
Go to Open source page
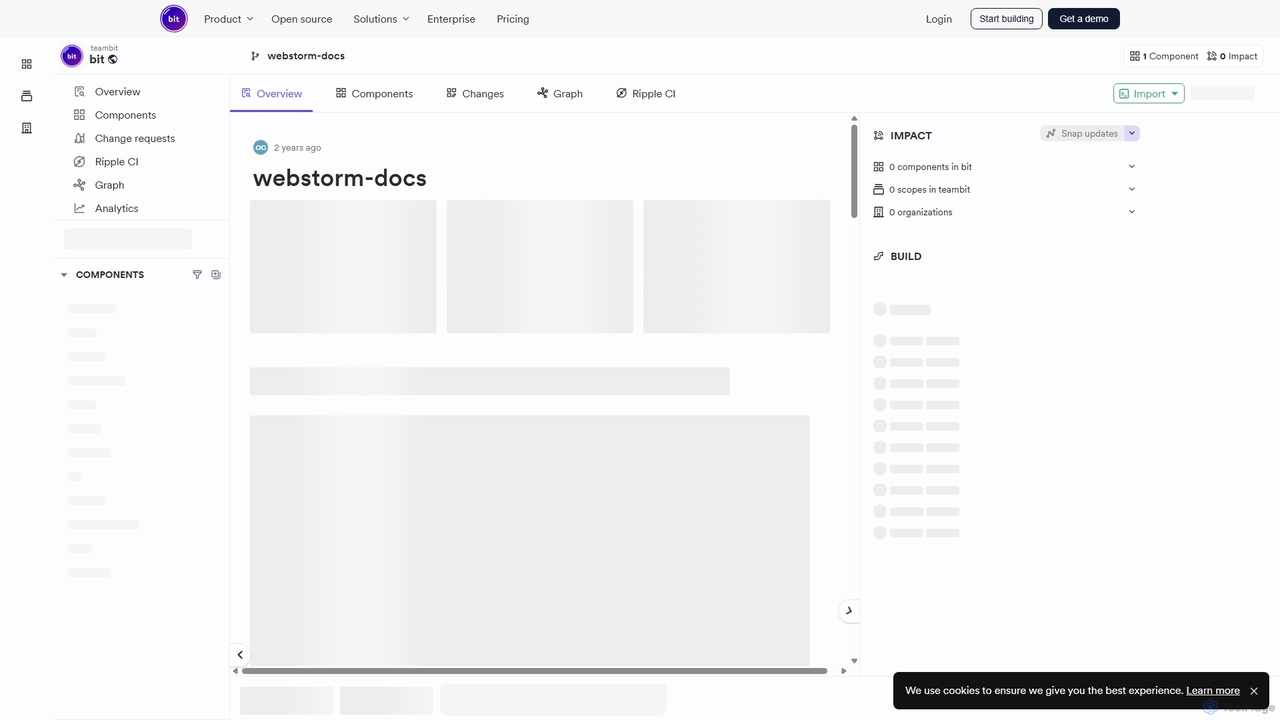click(302, 19)
